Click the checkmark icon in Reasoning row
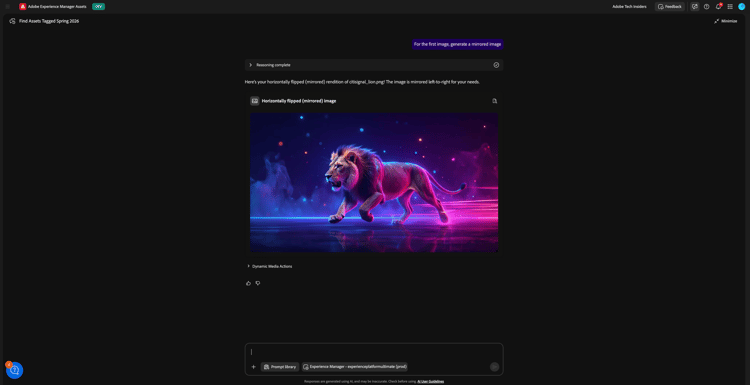 [496, 65]
